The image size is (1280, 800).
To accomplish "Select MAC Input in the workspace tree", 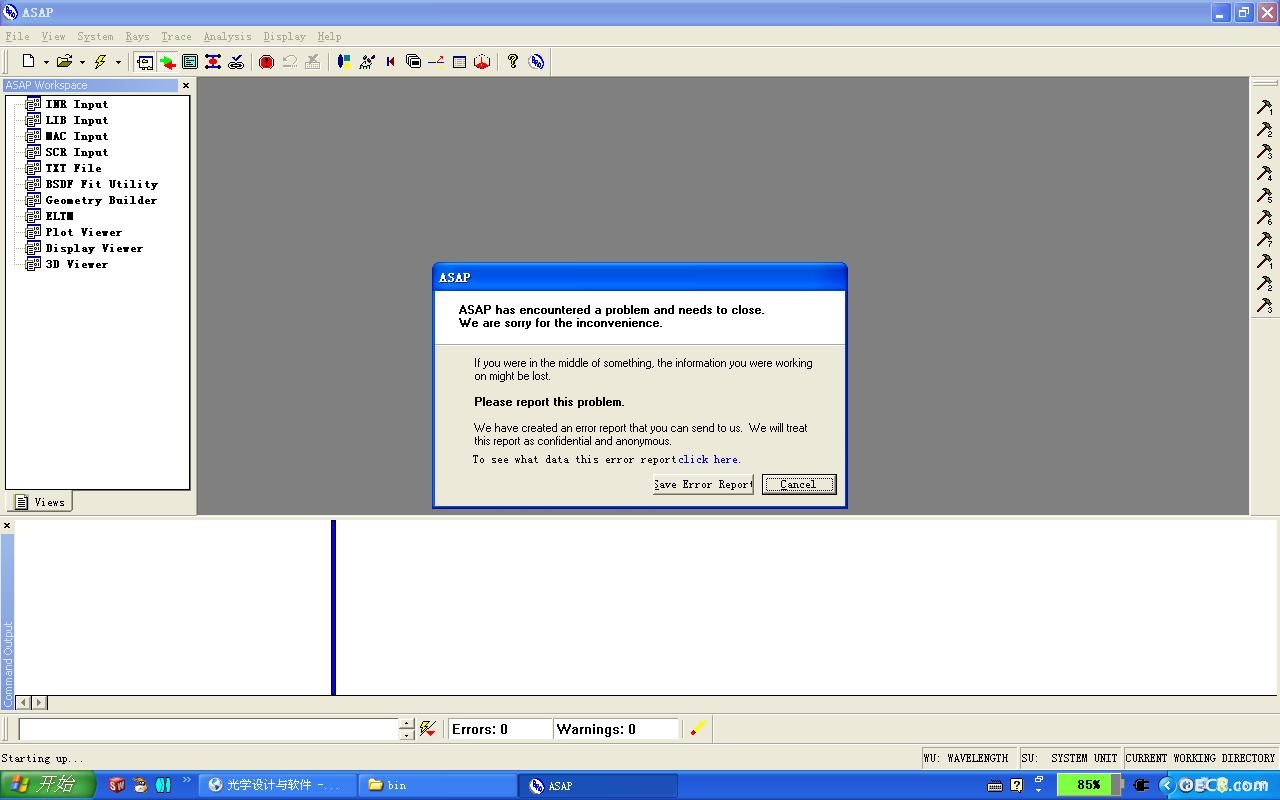I will click(x=76, y=136).
